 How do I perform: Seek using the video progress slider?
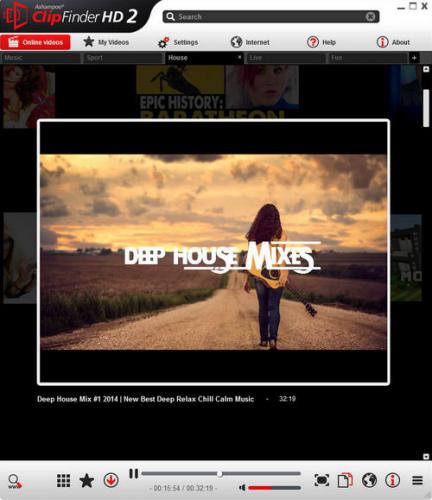(221, 474)
